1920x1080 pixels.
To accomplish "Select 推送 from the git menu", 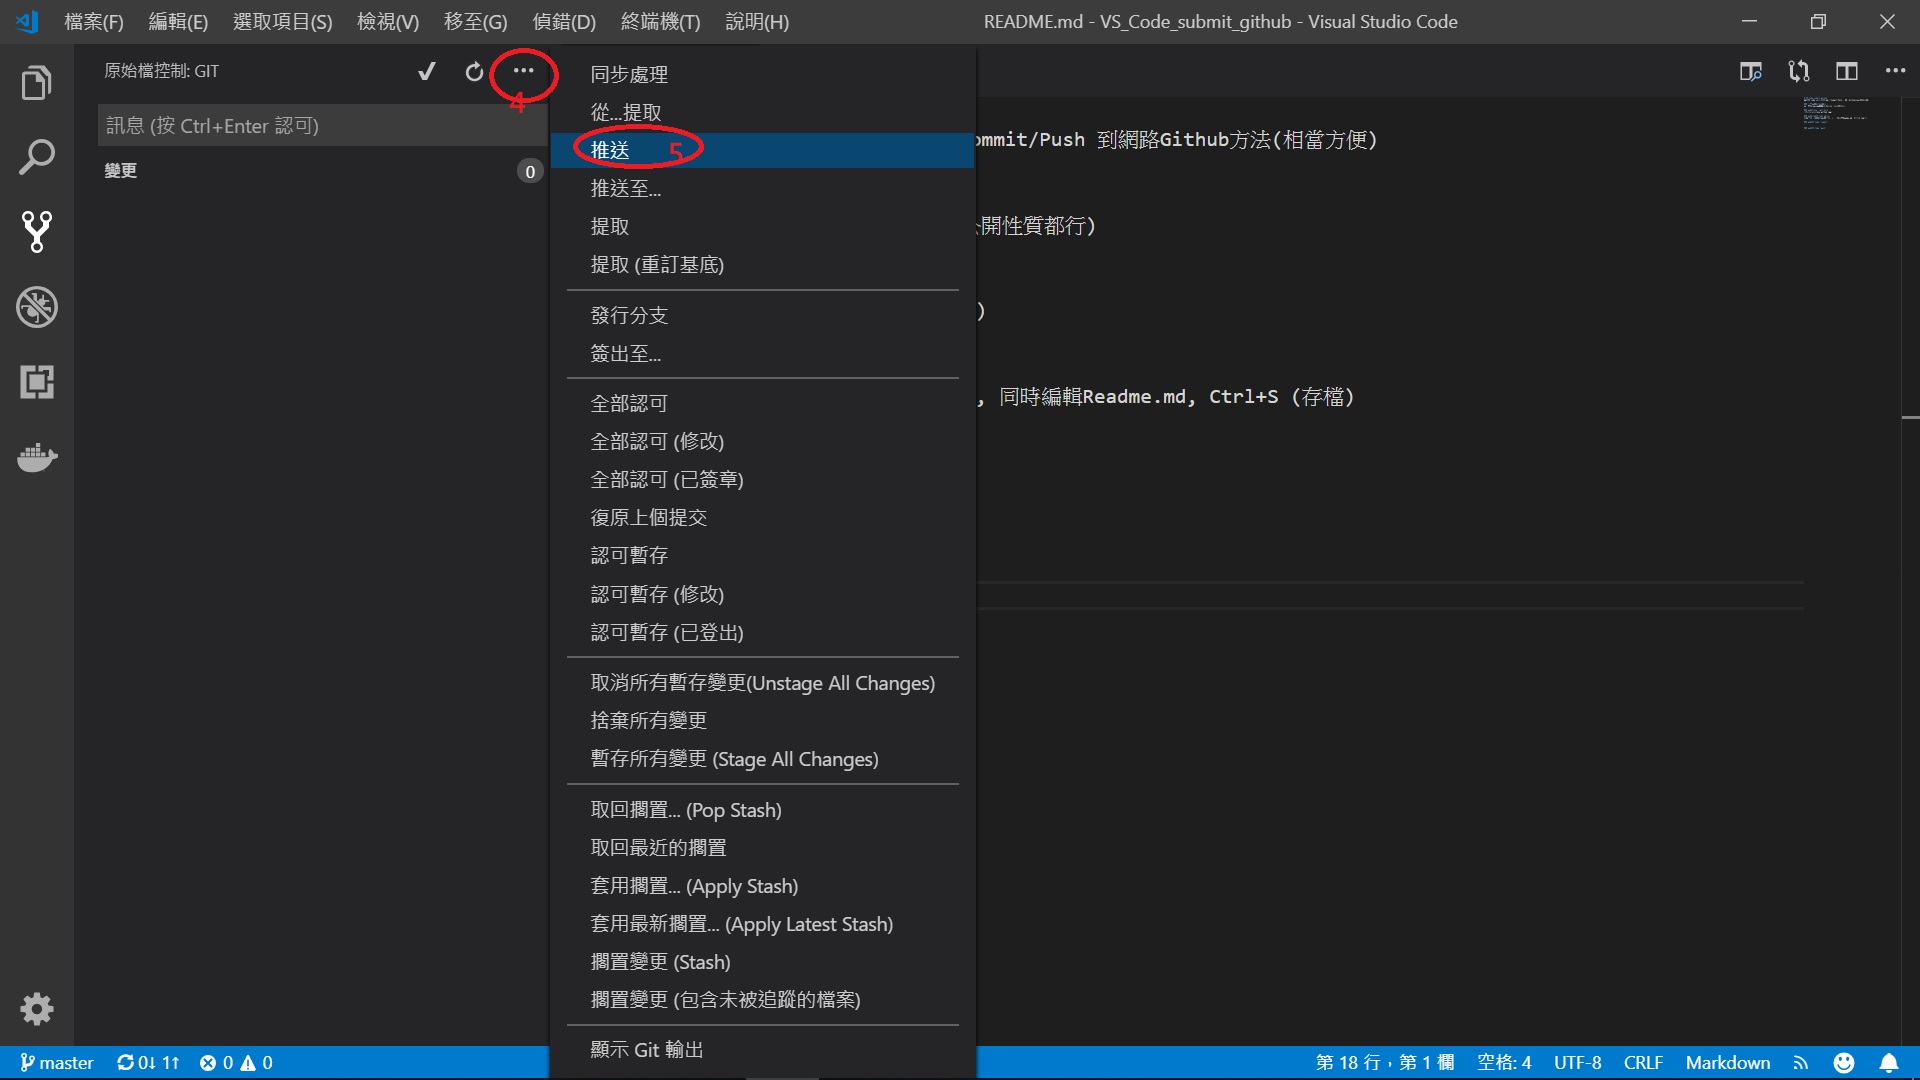I will [x=610, y=150].
